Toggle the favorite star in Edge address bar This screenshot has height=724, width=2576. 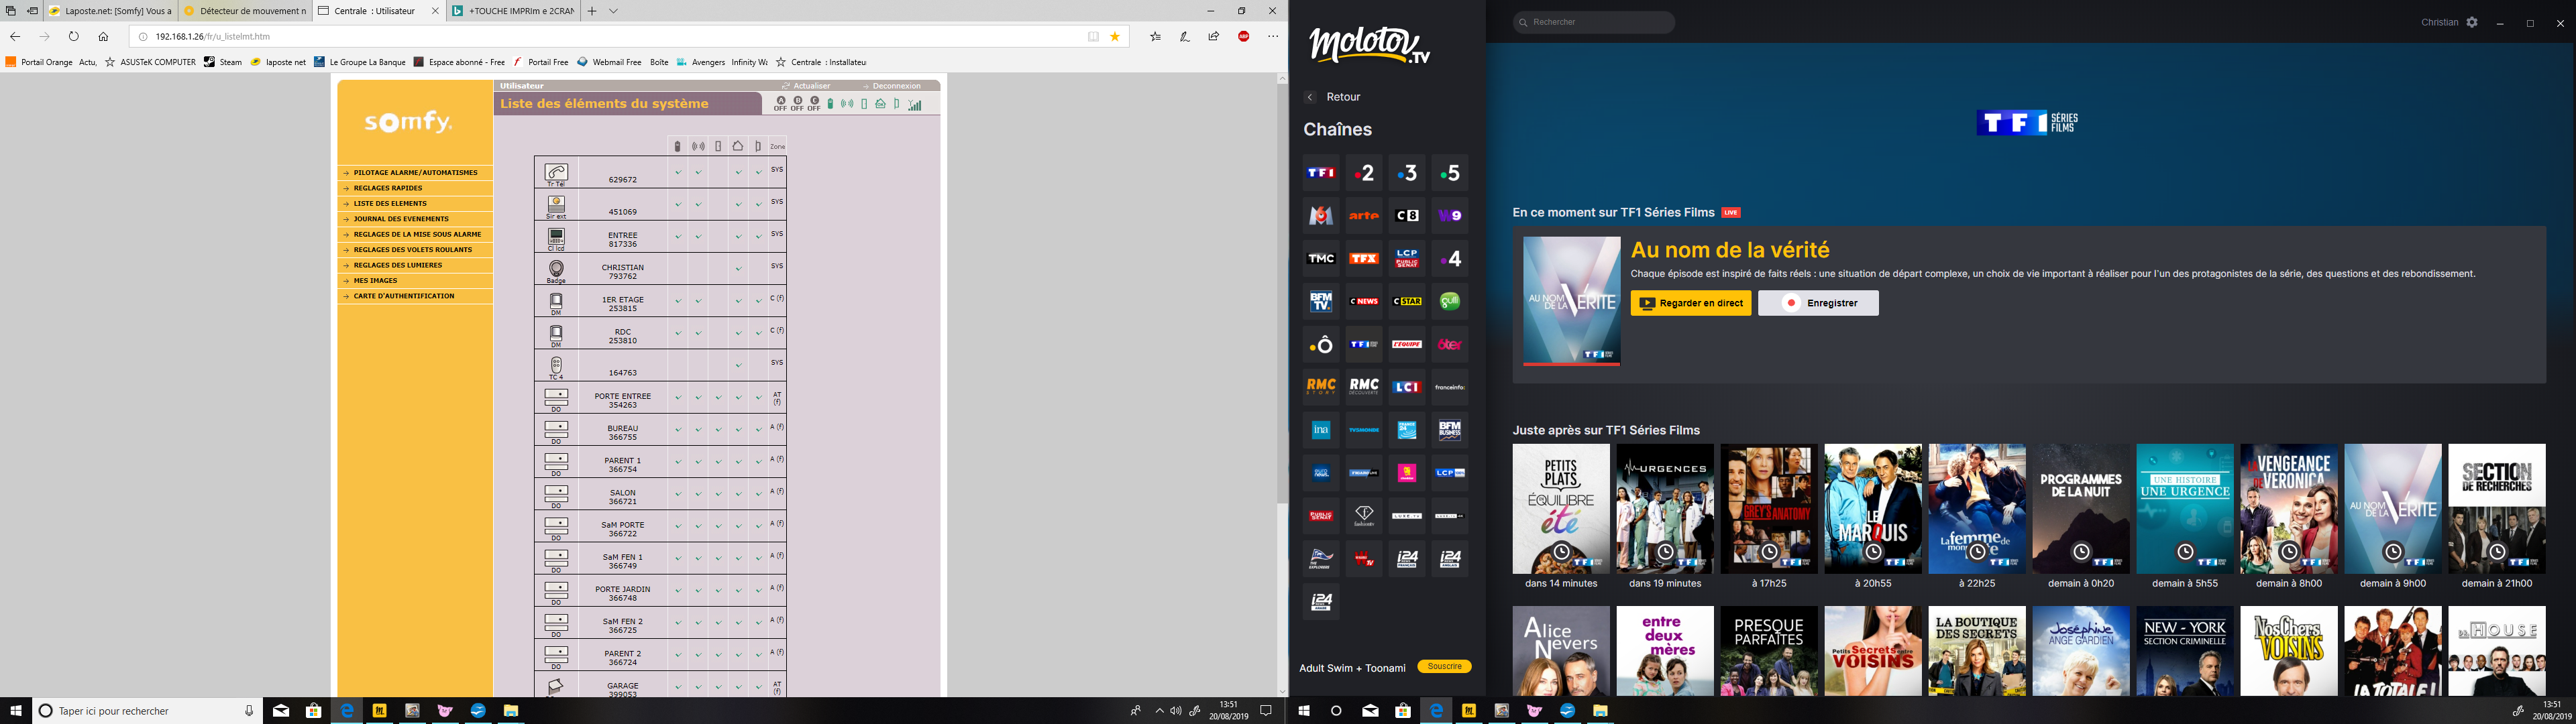click(x=1115, y=36)
